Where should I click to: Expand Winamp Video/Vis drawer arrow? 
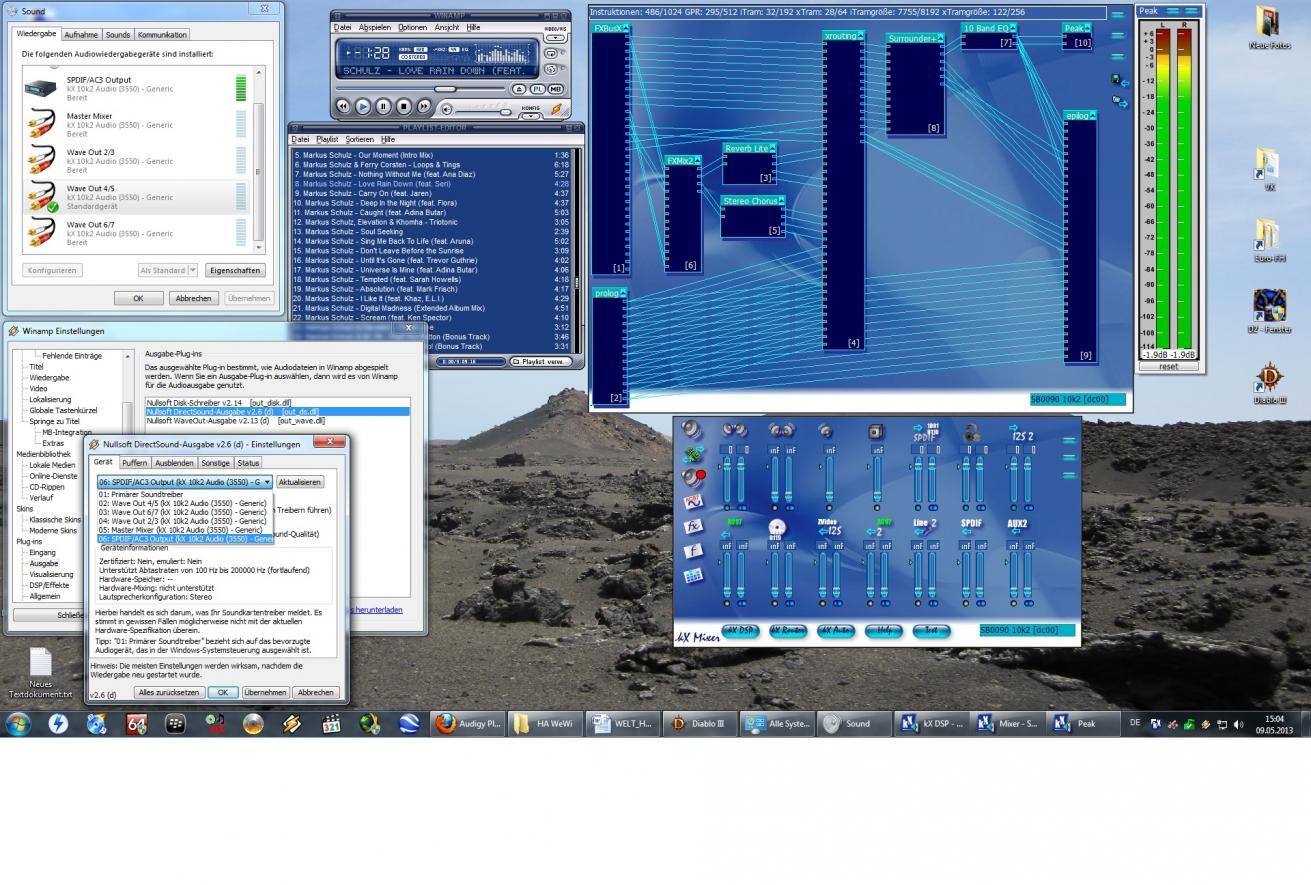(555, 38)
